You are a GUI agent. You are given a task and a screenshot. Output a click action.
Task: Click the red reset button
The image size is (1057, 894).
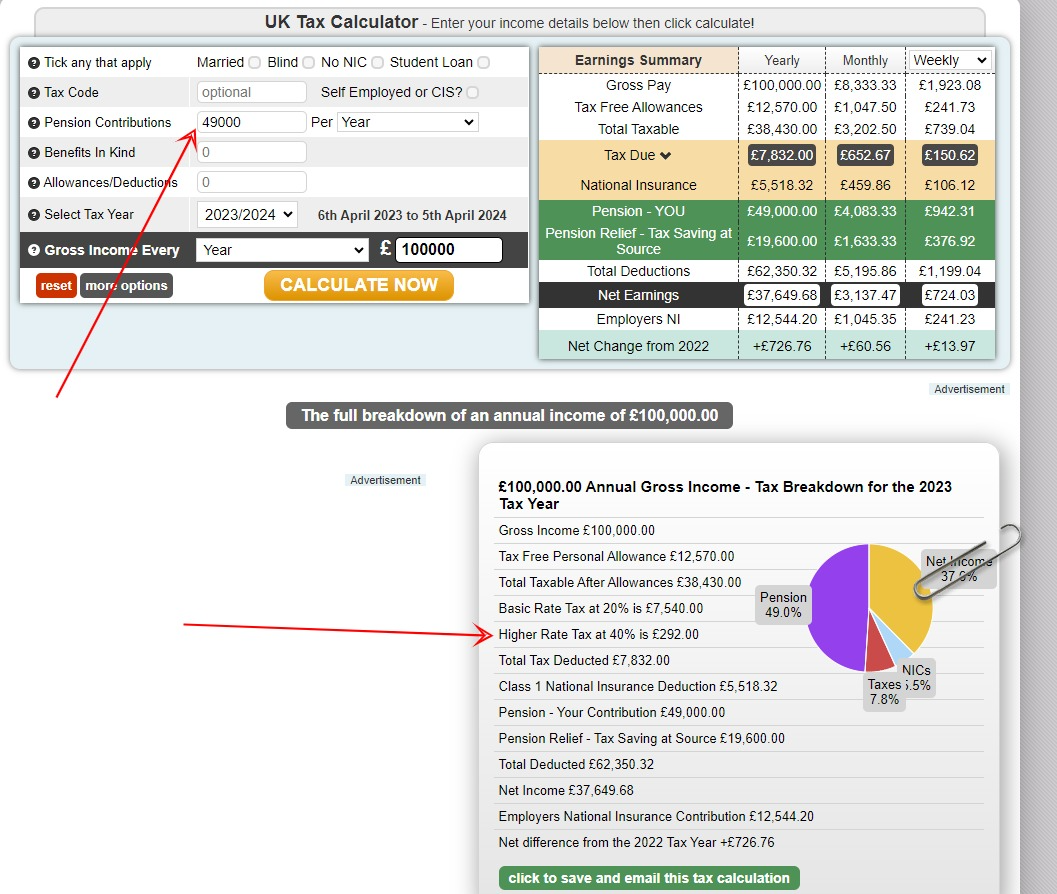(56, 286)
